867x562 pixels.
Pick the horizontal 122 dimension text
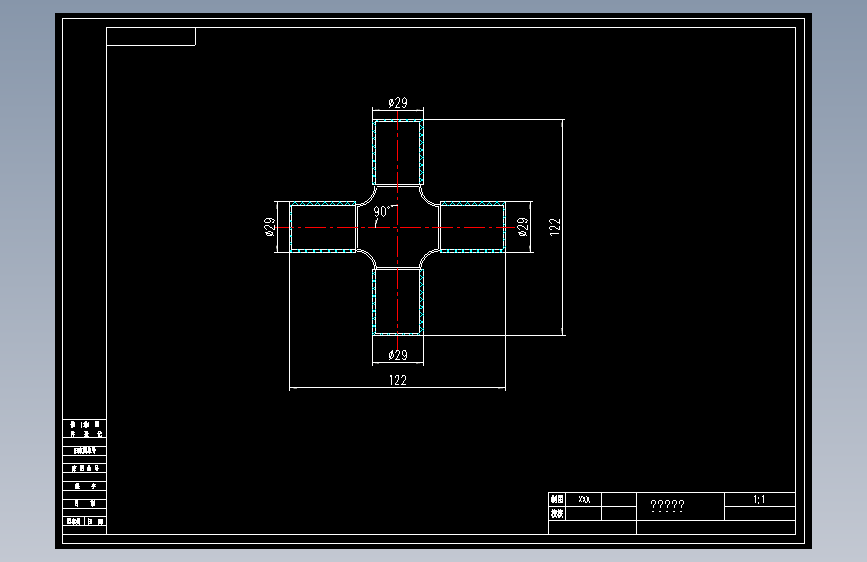coord(398,380)
